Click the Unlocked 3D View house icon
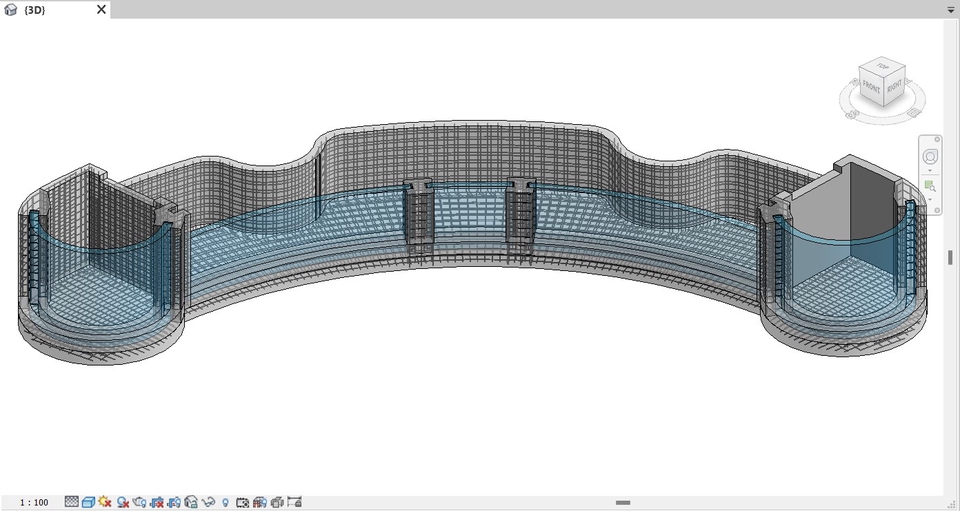The height and width of the screenshot is (511, 960). click(x=191, y=502)
